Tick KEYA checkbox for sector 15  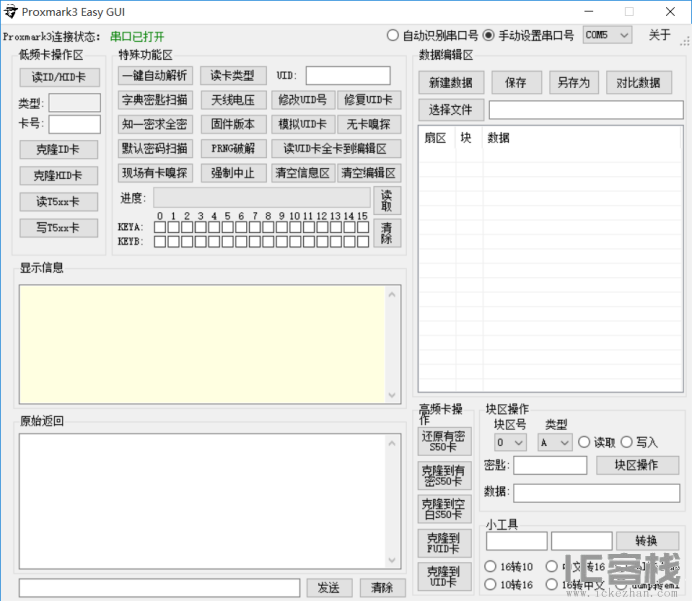[363, 227]
